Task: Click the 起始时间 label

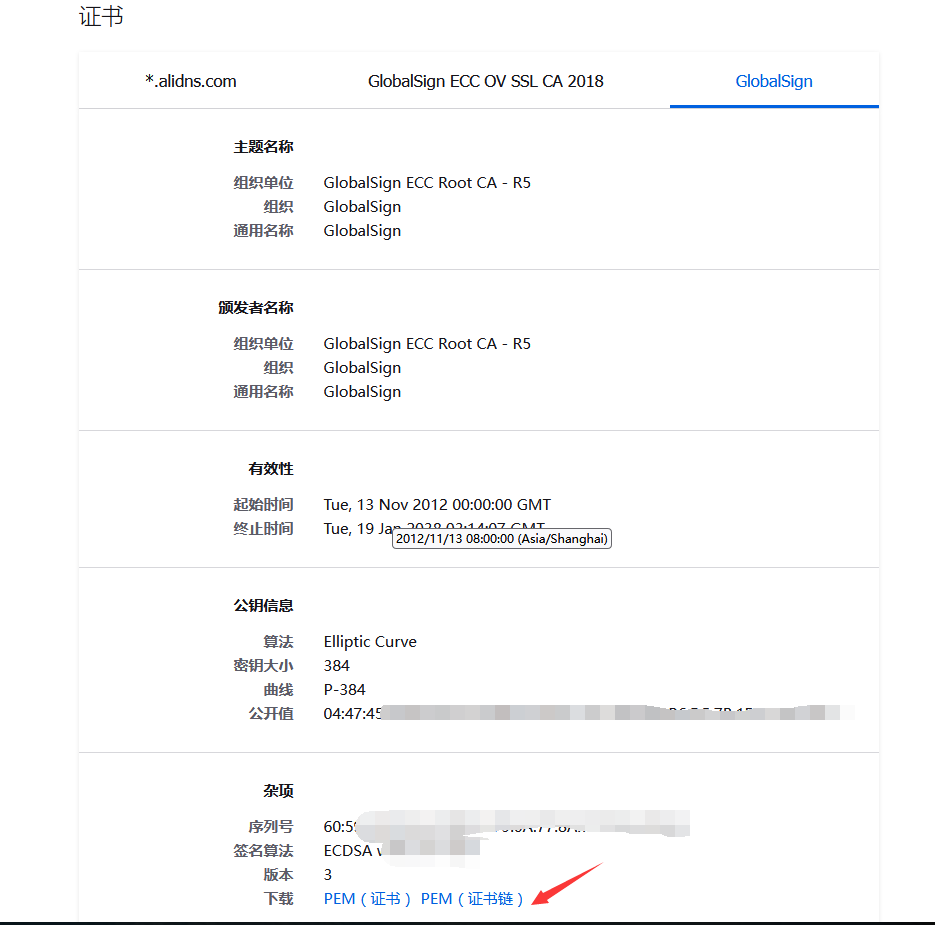Action: tap(263, 505)
